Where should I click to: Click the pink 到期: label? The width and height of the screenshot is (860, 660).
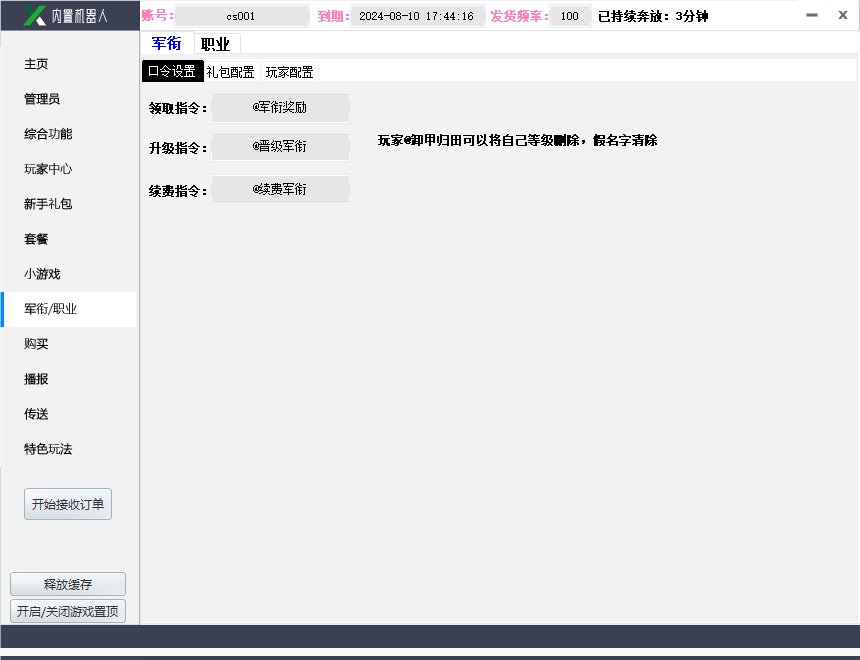(333, 16)
